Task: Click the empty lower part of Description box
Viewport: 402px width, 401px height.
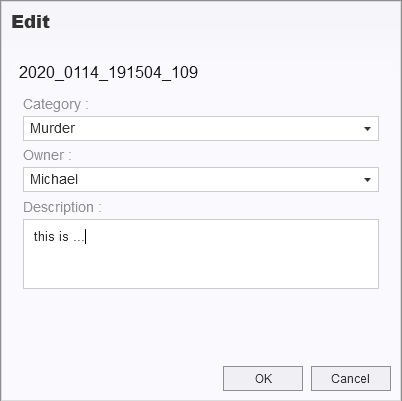Action: click(x=201, y=270)
